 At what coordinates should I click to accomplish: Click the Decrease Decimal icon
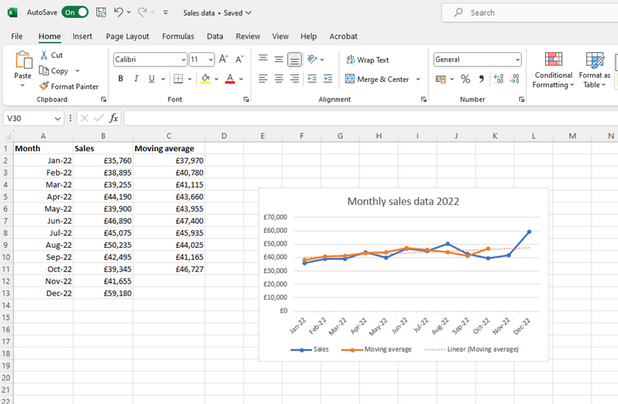point(514,79)
